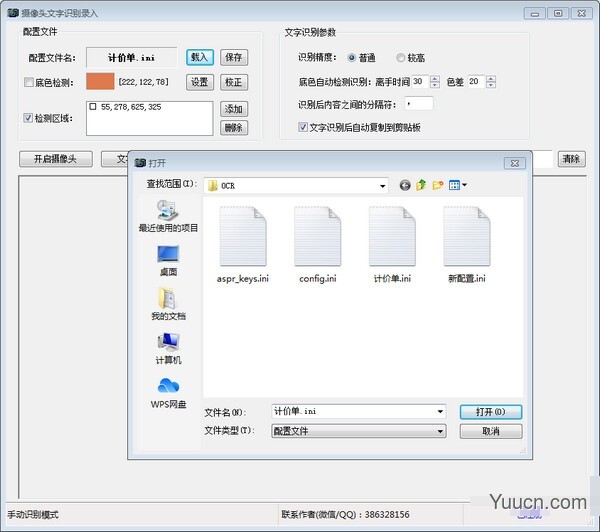This screenshot has height=532, width=600.
Task: Increase 离手时间 value with up stepper
Action: (x=435, y=78)
